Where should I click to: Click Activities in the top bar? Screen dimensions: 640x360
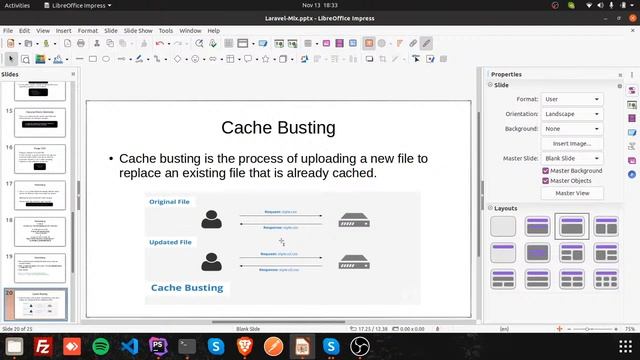(17, 5)
